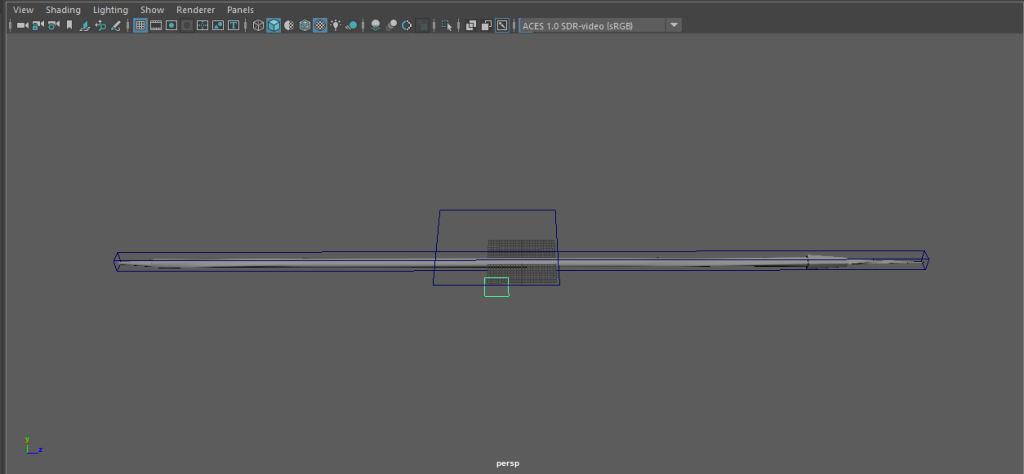Open the Panels menu
This screenshot has height=474, width=1024.
pyautogui.click(x=240, y=10)
